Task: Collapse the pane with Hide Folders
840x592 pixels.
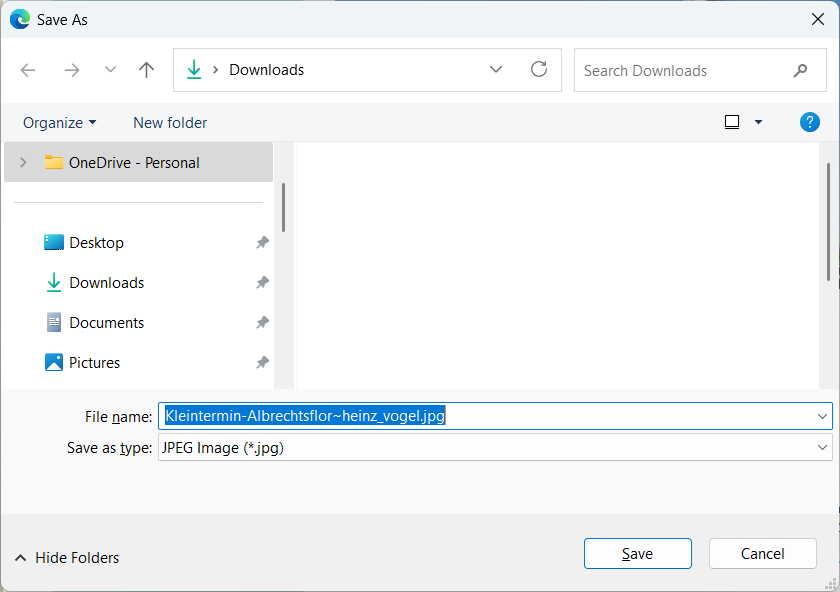Action: point(67,558)
